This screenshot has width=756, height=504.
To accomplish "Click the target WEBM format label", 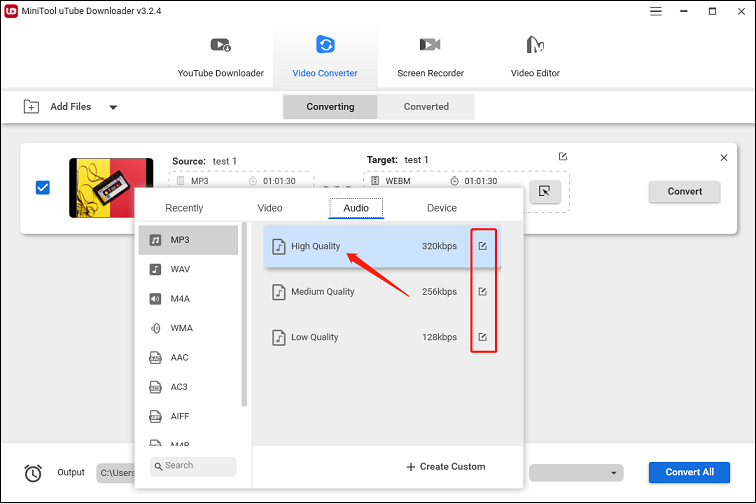I will pyautogui.click(x=398, y=181).
